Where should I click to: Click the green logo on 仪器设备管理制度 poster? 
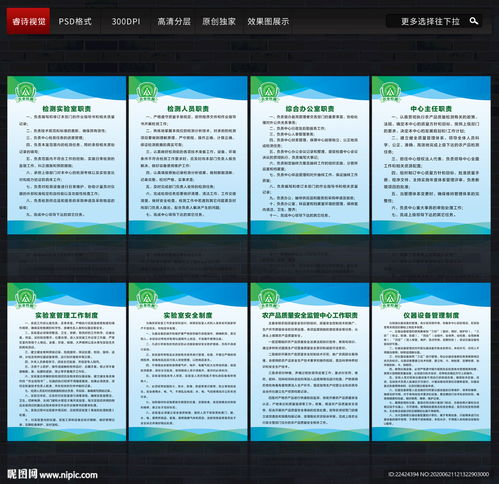(390, 299)
